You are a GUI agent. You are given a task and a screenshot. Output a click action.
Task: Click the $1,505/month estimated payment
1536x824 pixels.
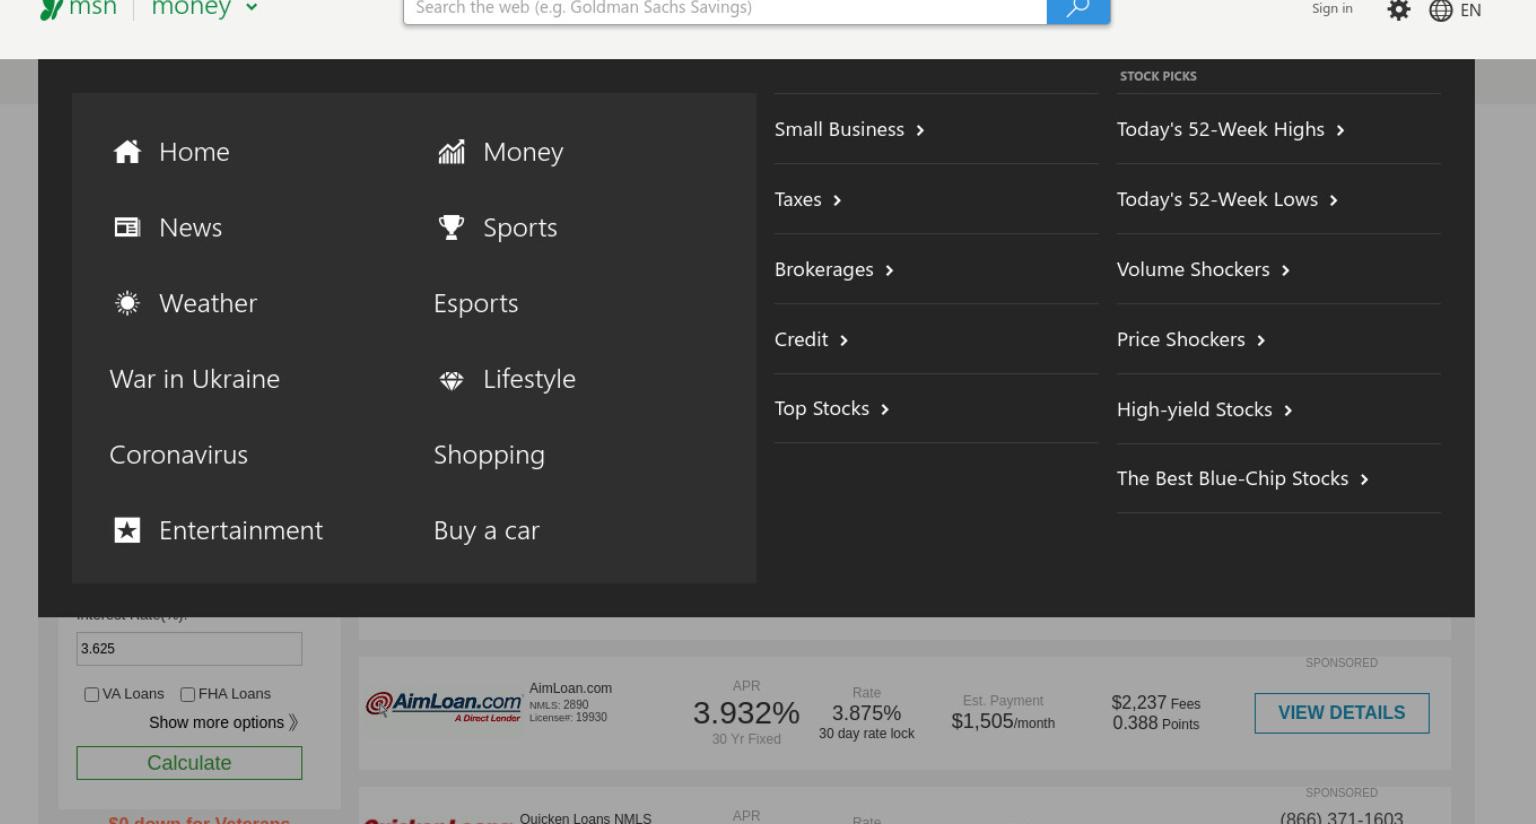pyautogui.click(x=1003, y=721)
